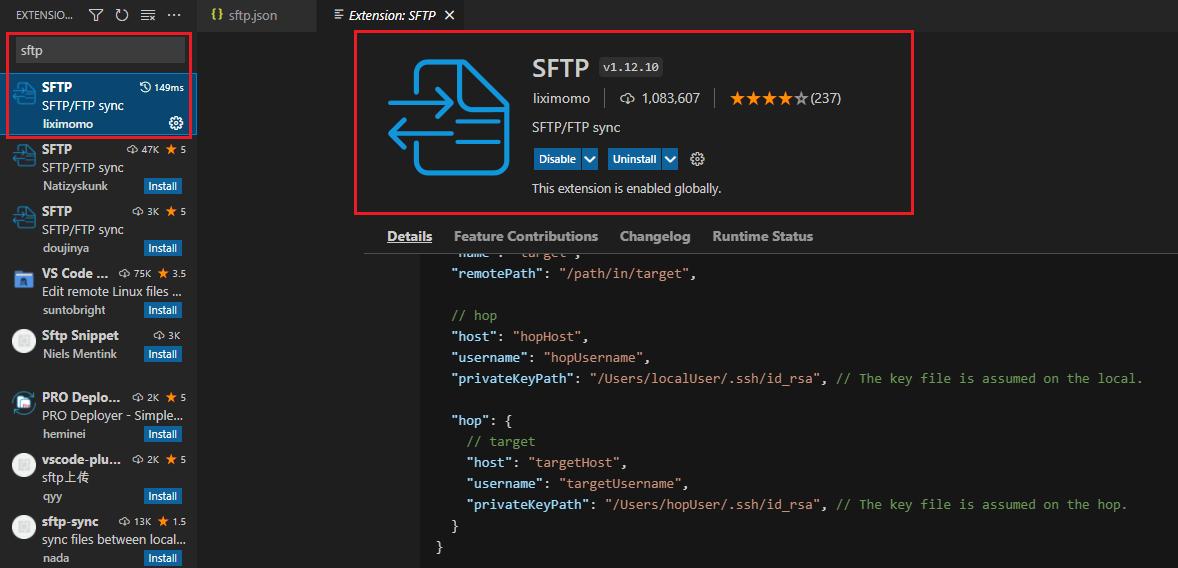
Task: Click version badge v1.12.10
Action: pos(630,68)
